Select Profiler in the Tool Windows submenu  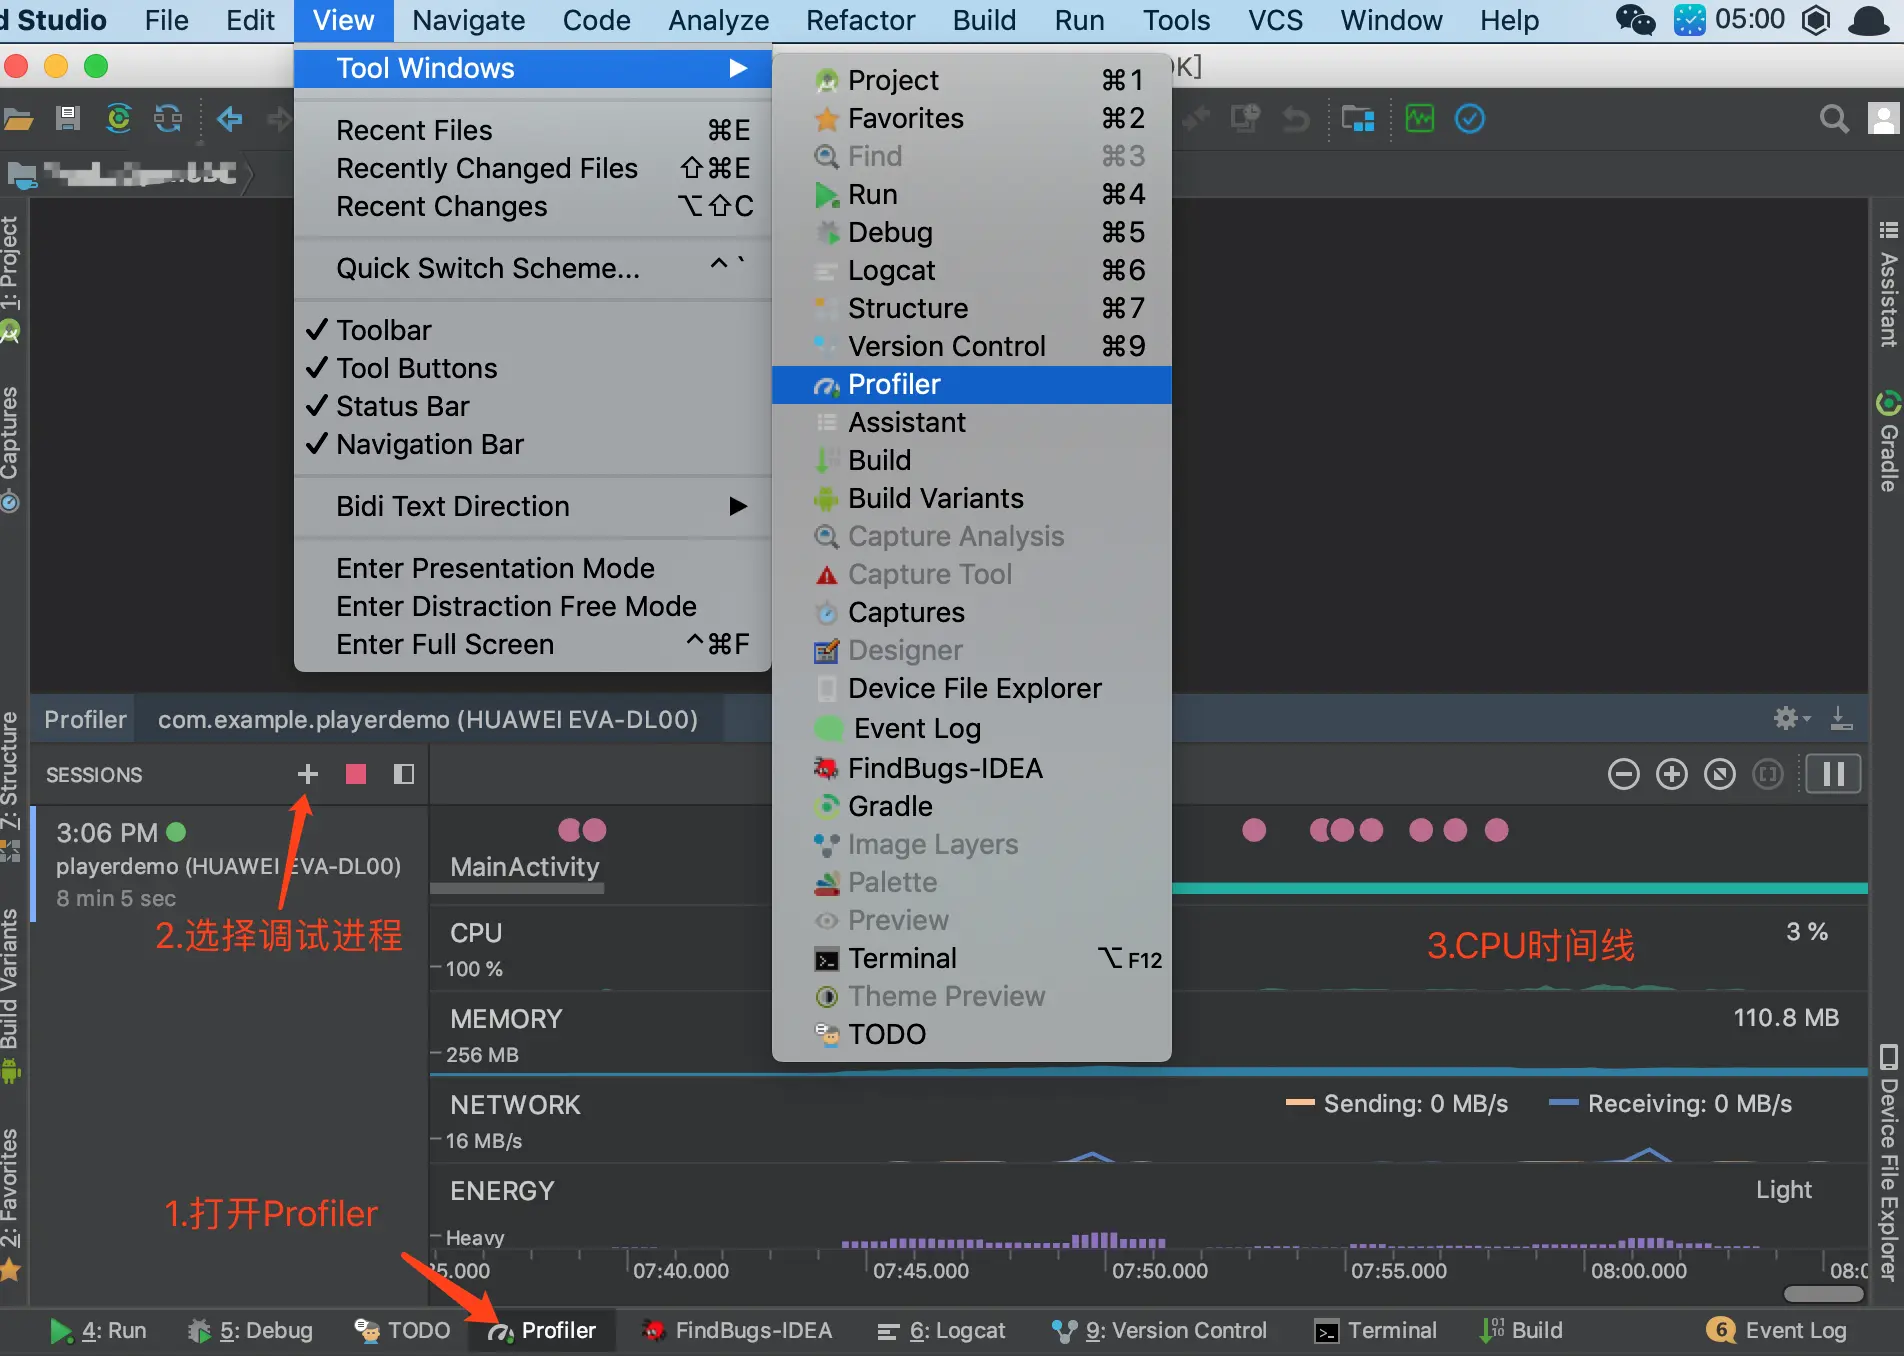[x=972, y=384]
